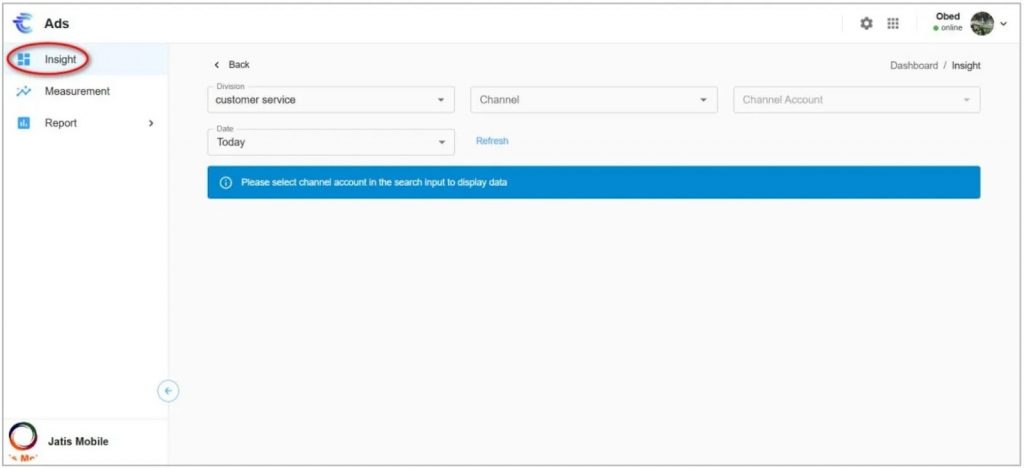Click the Report bar-chart icon
Viewport: 1024px width, 468px height.
(x=25, y=123)
